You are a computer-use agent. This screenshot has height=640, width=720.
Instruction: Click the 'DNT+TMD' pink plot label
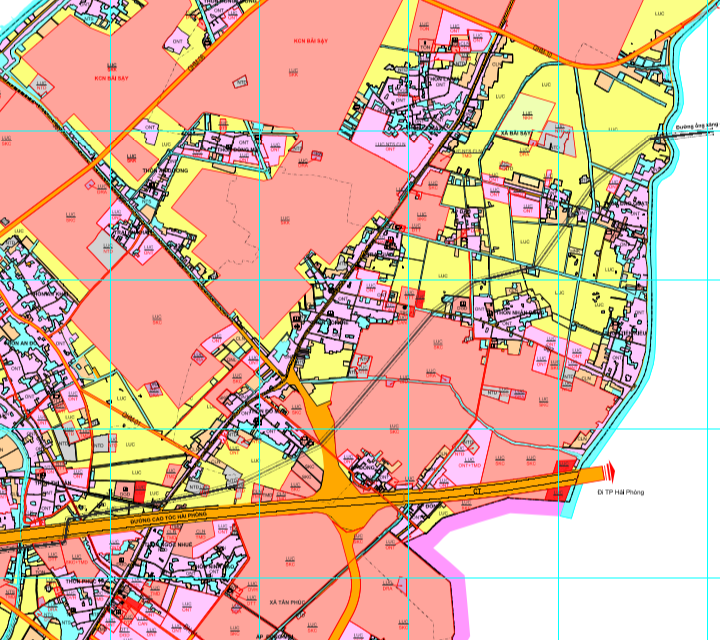468,465
